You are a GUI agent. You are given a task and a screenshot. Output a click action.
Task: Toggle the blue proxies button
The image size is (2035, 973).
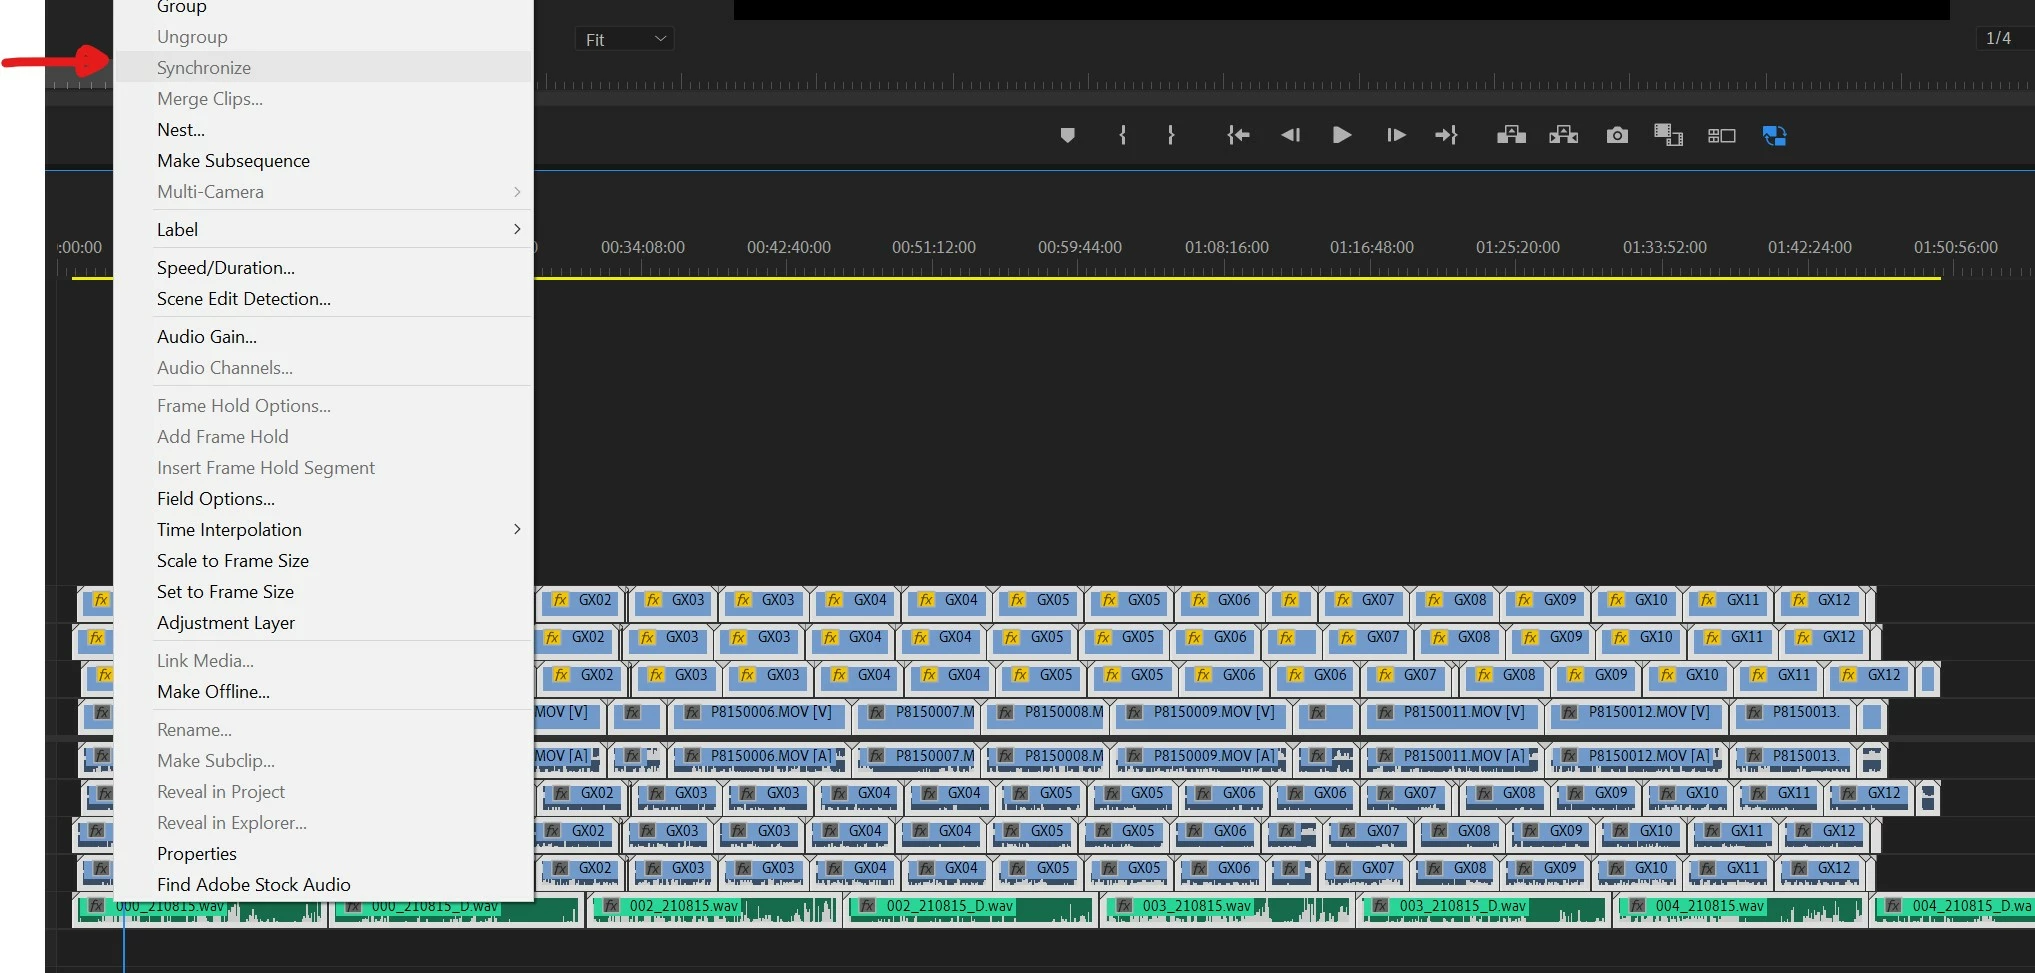(1774, 135)
